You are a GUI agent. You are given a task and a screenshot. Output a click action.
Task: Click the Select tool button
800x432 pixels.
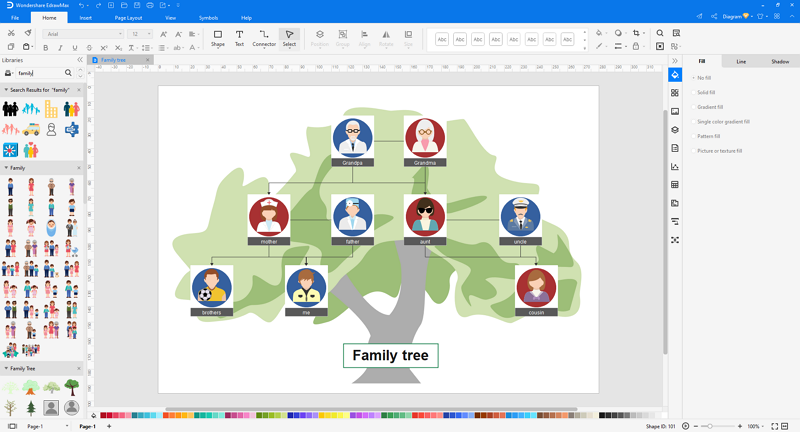pyautogui.click(x=289, y=38)
